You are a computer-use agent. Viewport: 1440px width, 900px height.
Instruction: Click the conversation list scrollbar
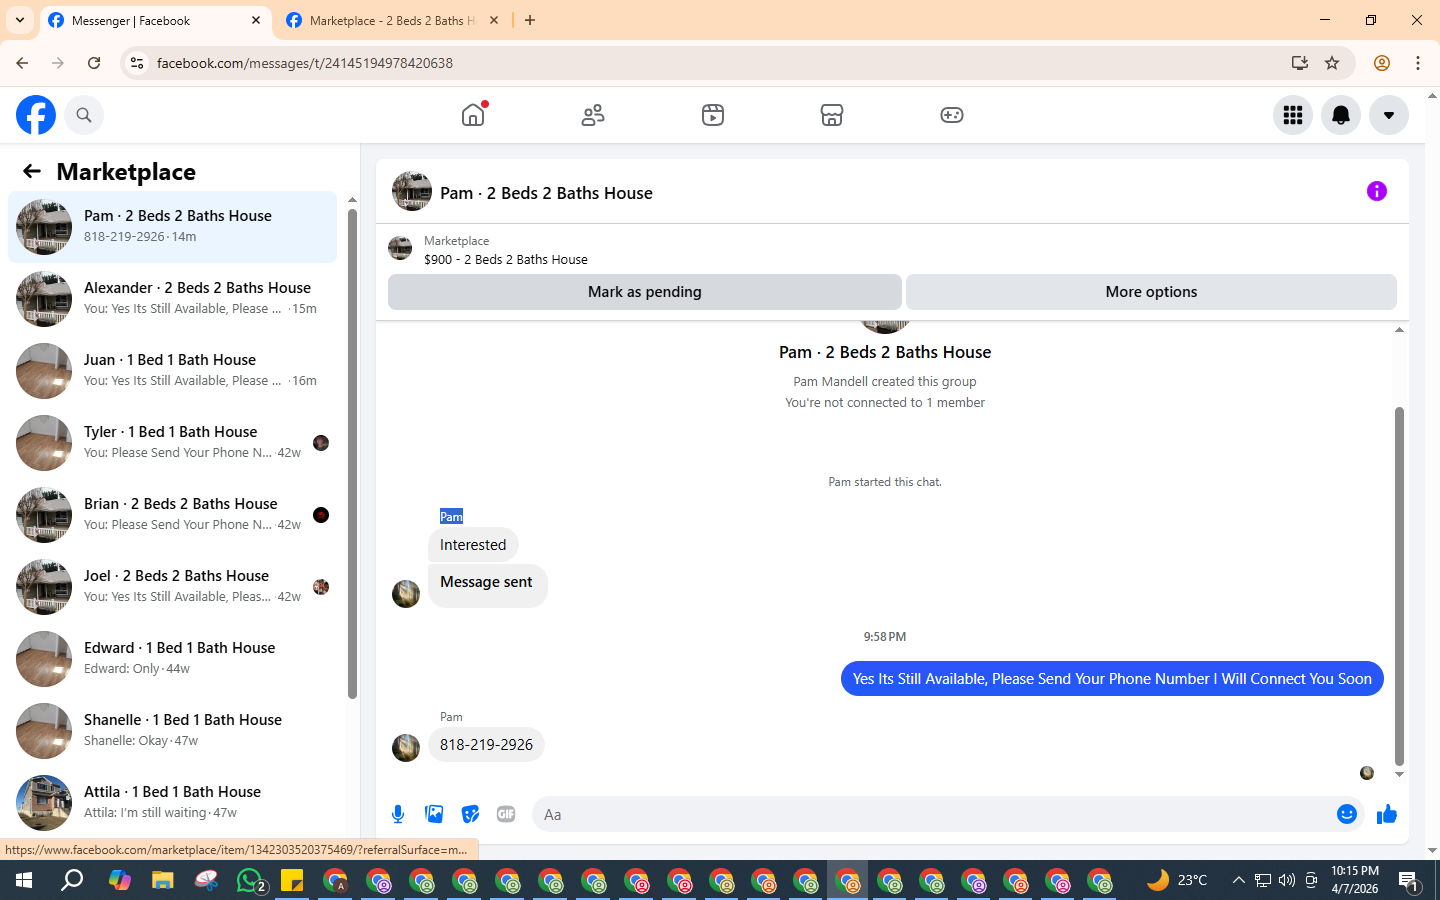(352, 453)
